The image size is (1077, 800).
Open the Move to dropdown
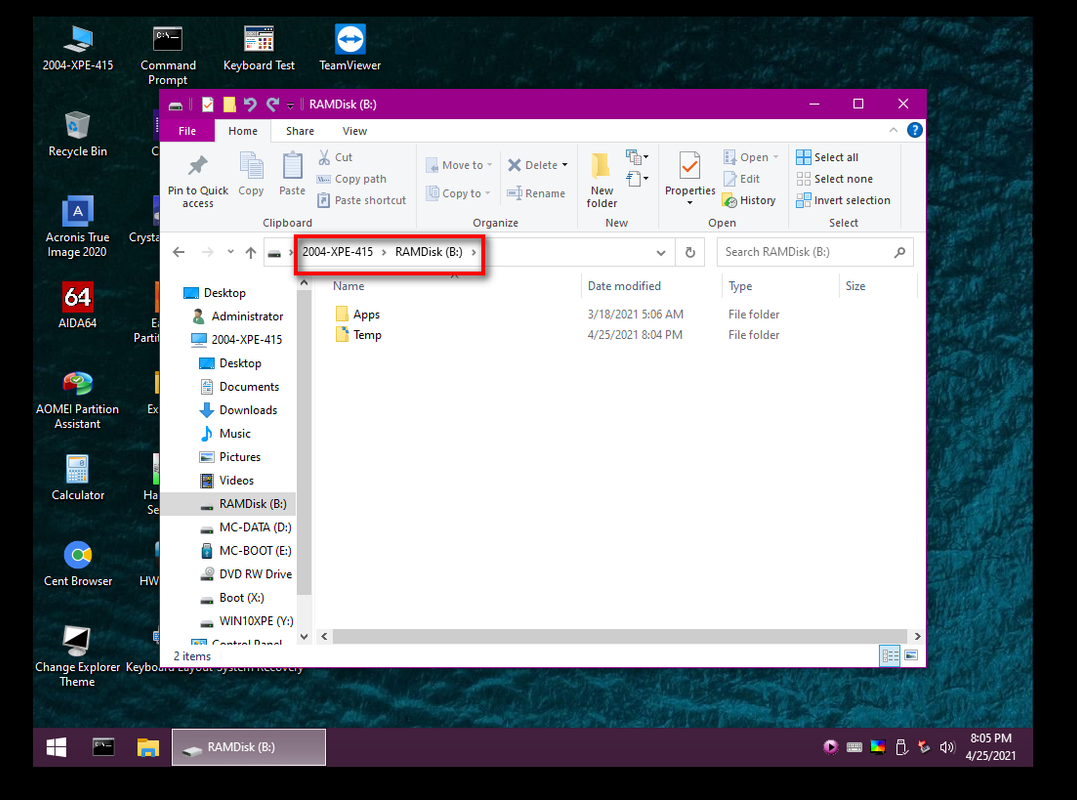[x=459, y=165]
